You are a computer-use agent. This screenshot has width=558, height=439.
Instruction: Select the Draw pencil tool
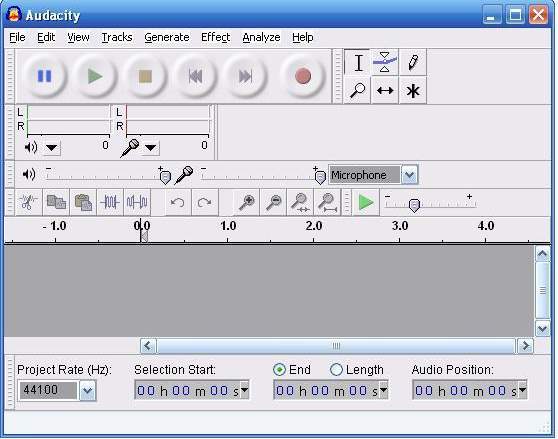point(413,63)
